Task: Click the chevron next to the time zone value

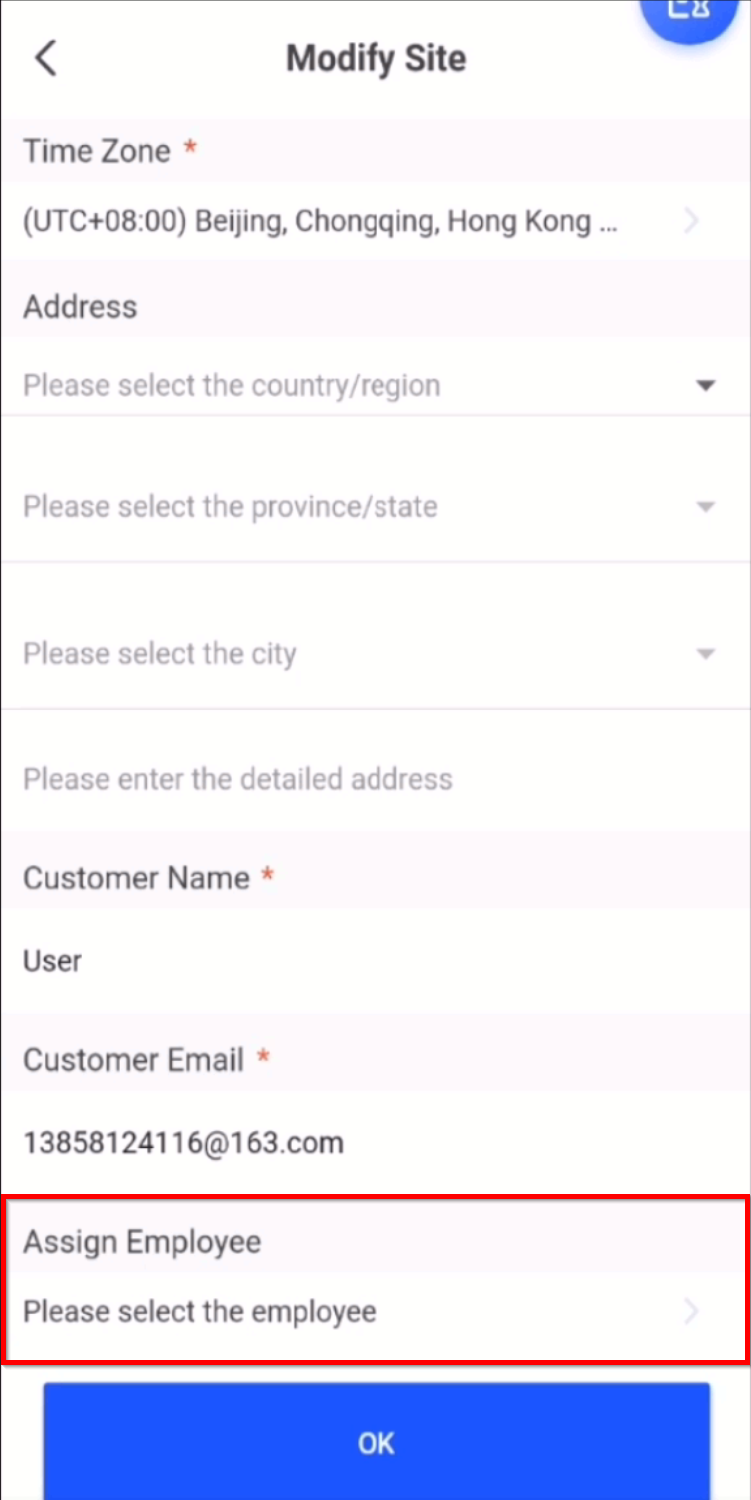Action: (x=691, y=221)
